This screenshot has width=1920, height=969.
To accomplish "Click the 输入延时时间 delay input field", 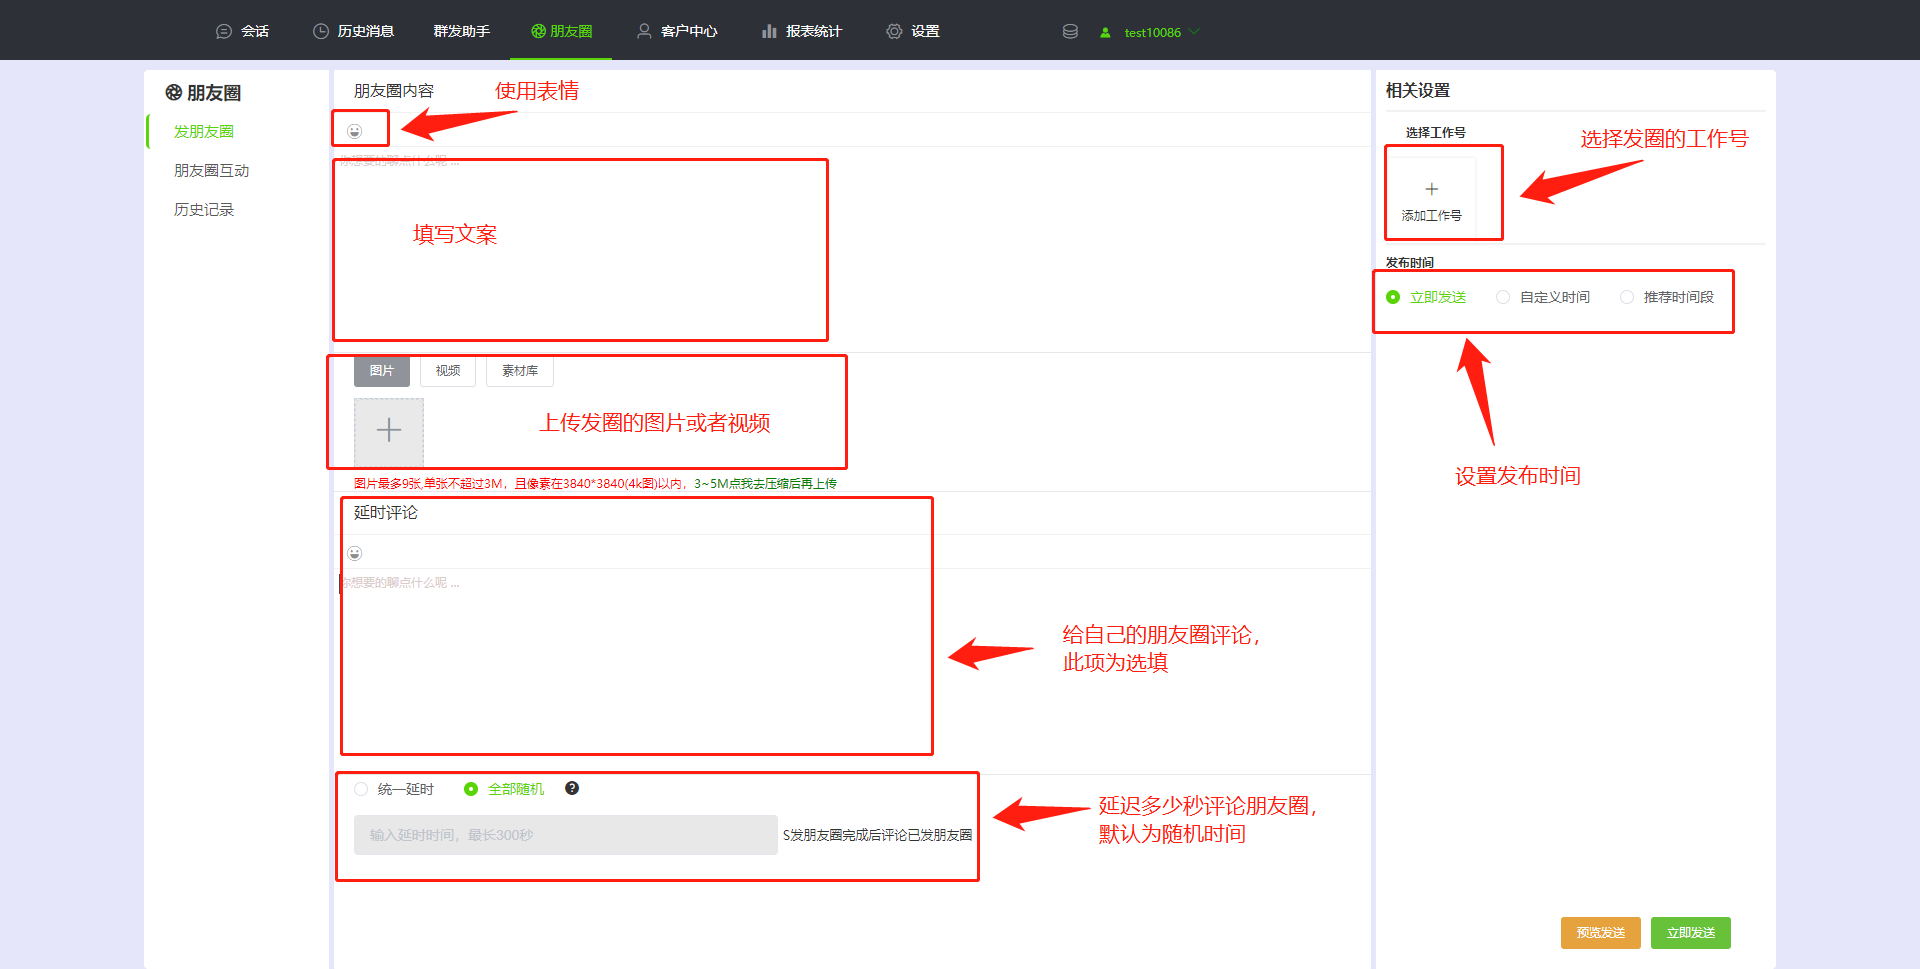I will point(566,835).
